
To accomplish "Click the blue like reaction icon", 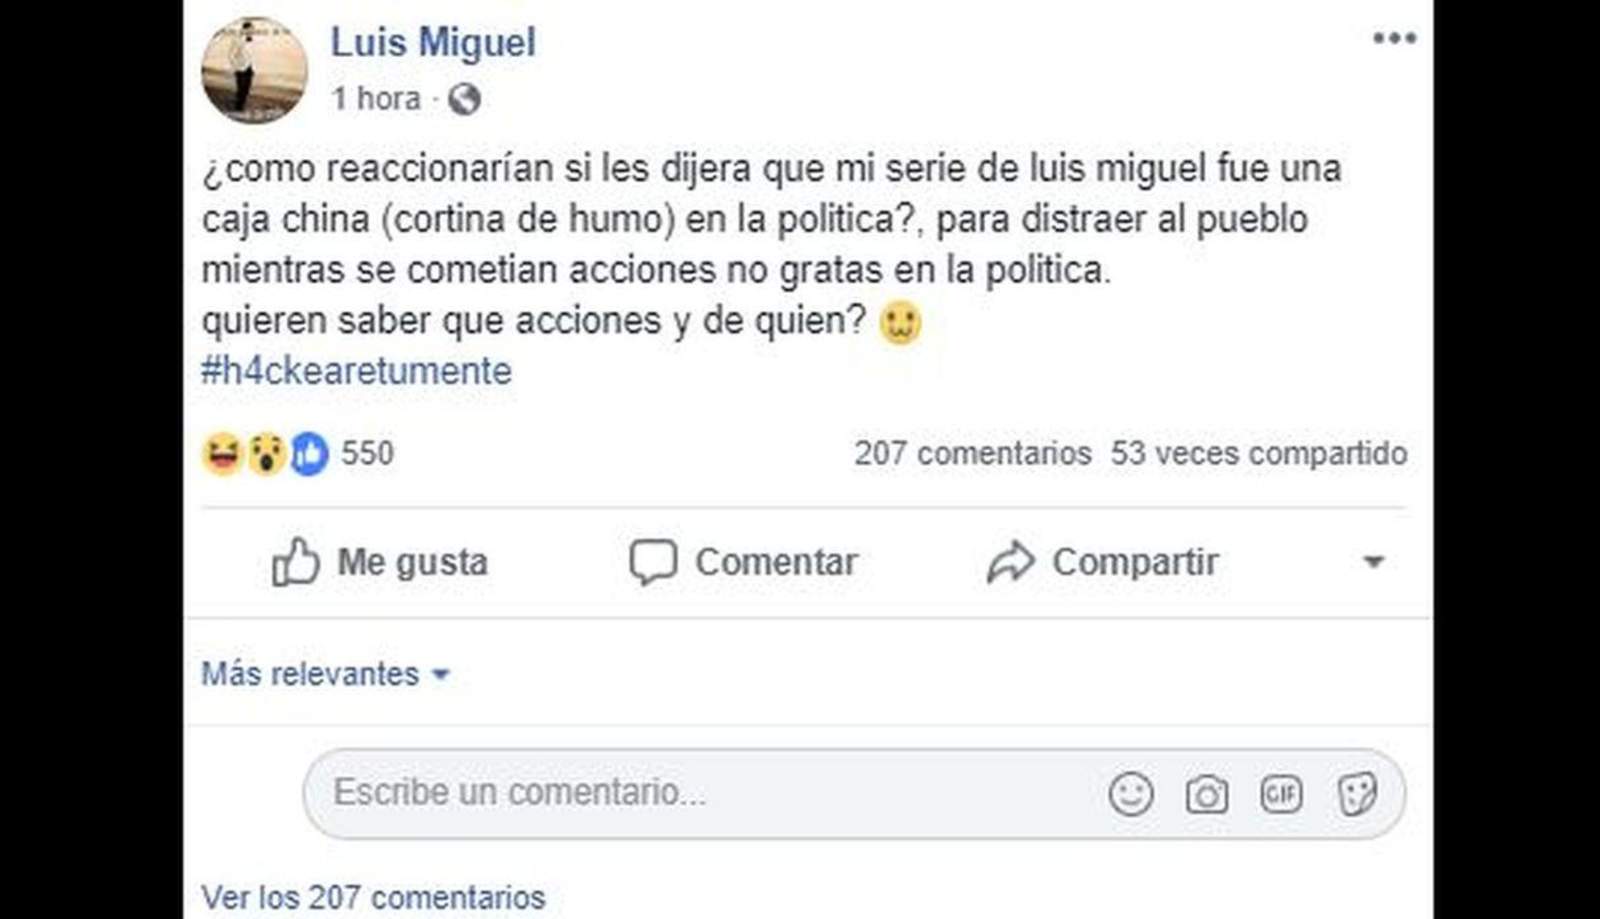I will (310, 454).
